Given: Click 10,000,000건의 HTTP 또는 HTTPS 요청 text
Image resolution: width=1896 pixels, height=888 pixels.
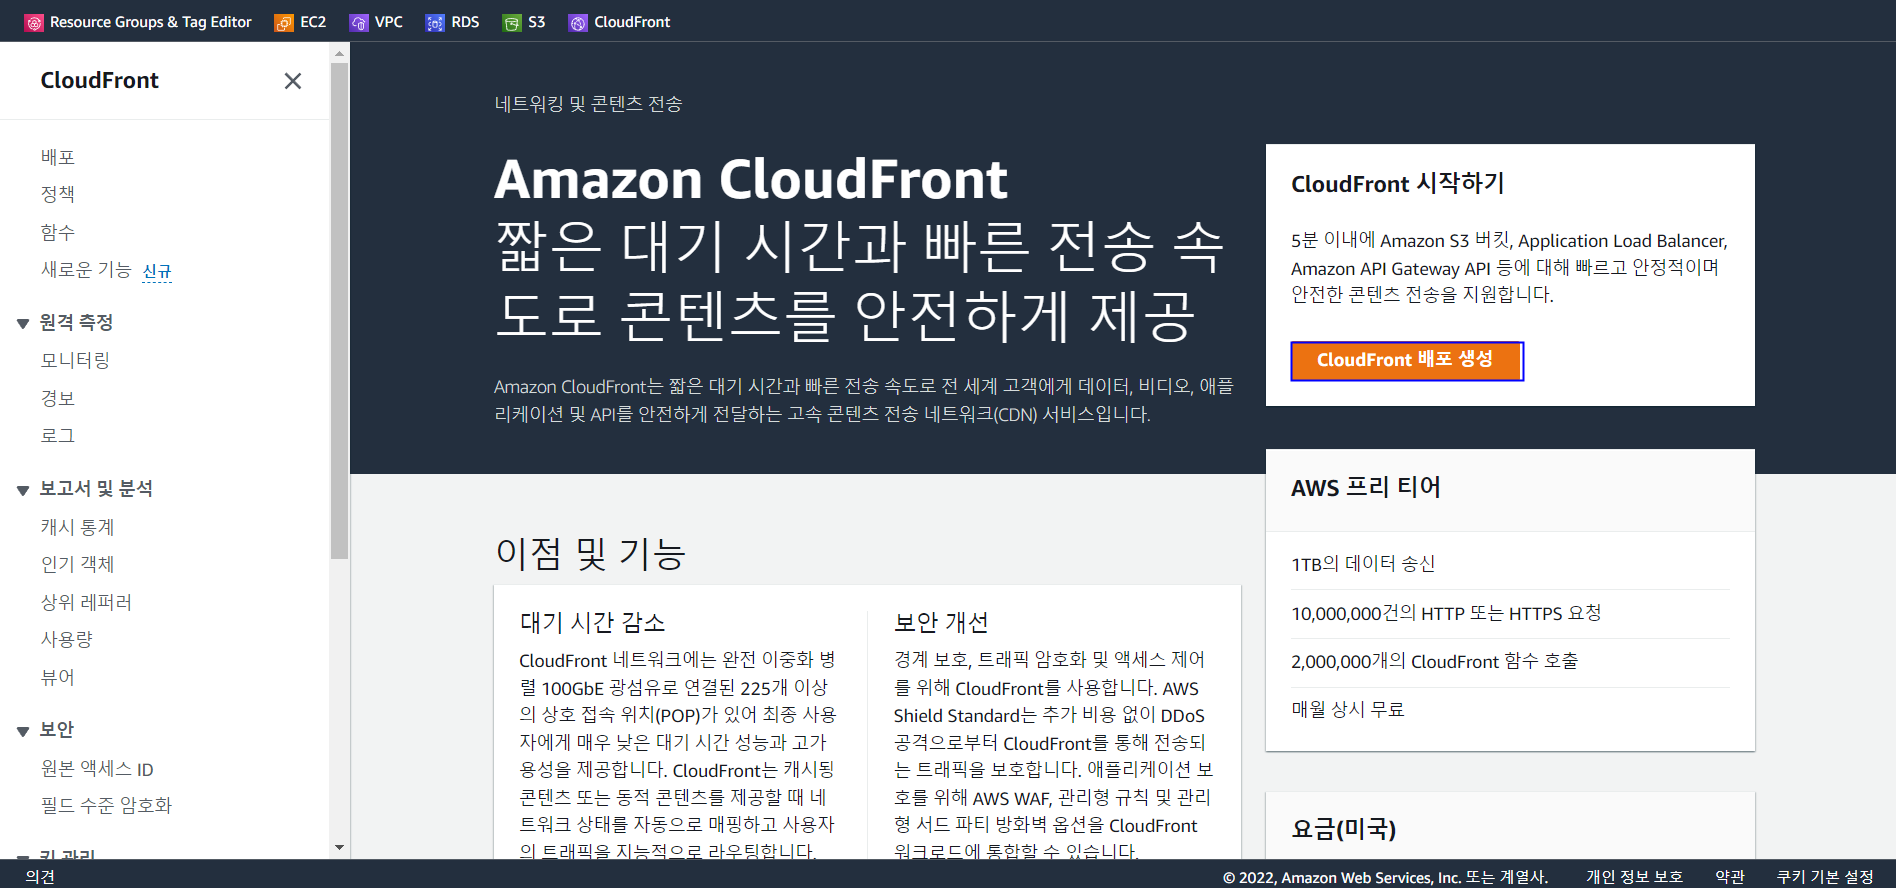Looking at the screenshot, I should 1446,613.
